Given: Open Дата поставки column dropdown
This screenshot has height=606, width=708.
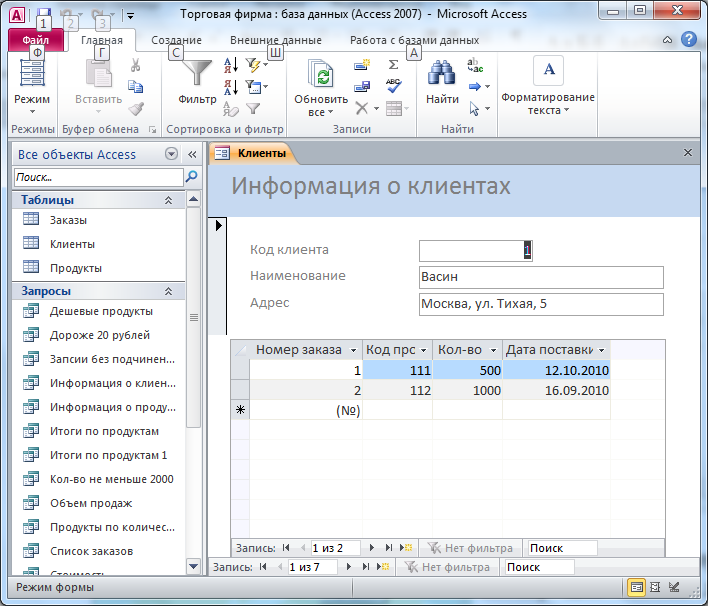Looking at the screenshot, I should point(601,350).
